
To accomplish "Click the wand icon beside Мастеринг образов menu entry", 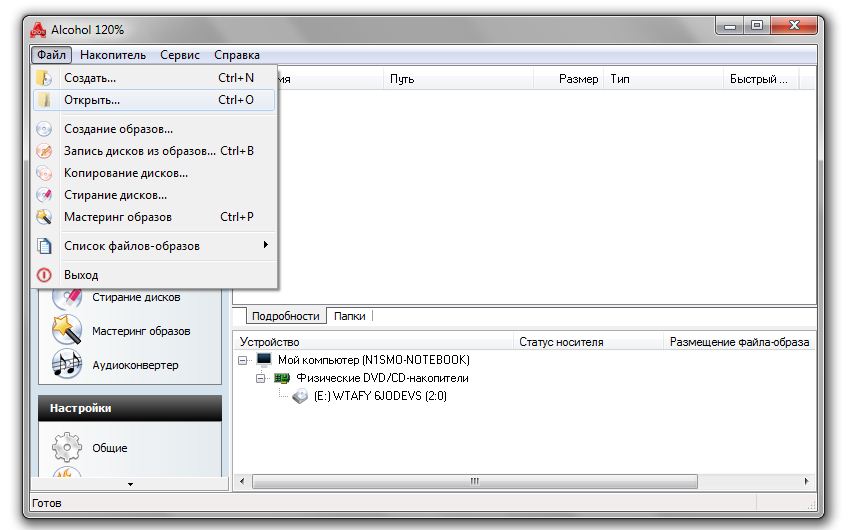I will tap(44, 217).
